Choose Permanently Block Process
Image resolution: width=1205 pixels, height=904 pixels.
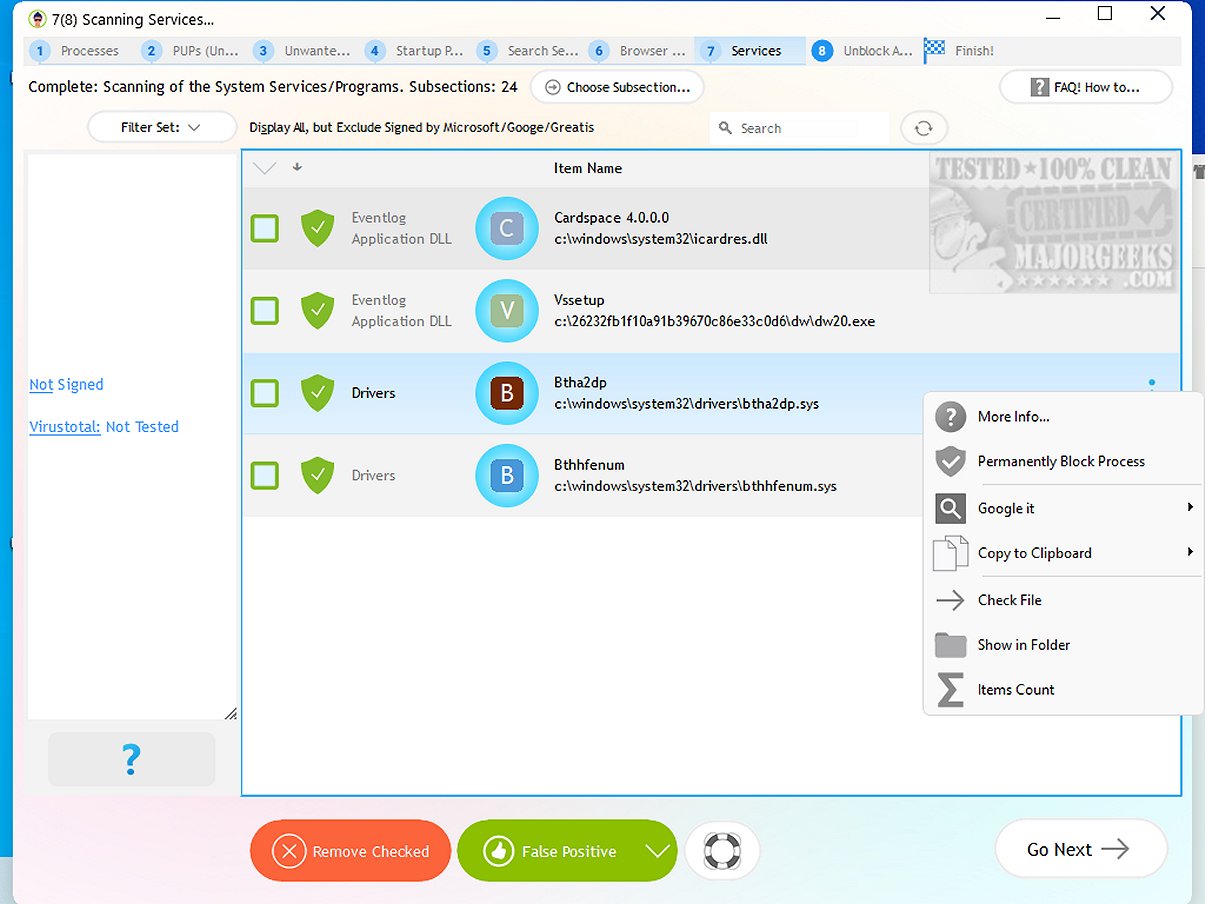[1063, 461]
